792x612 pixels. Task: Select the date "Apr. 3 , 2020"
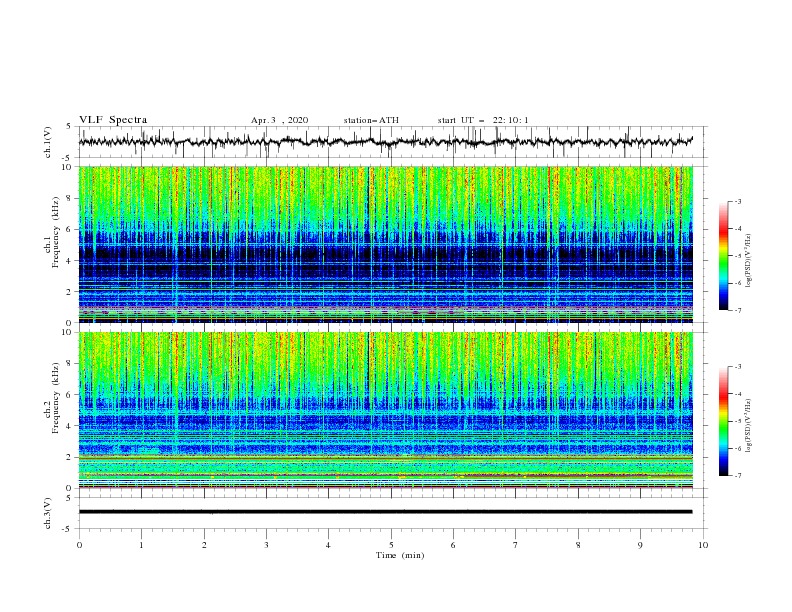[x=279, y=120]
